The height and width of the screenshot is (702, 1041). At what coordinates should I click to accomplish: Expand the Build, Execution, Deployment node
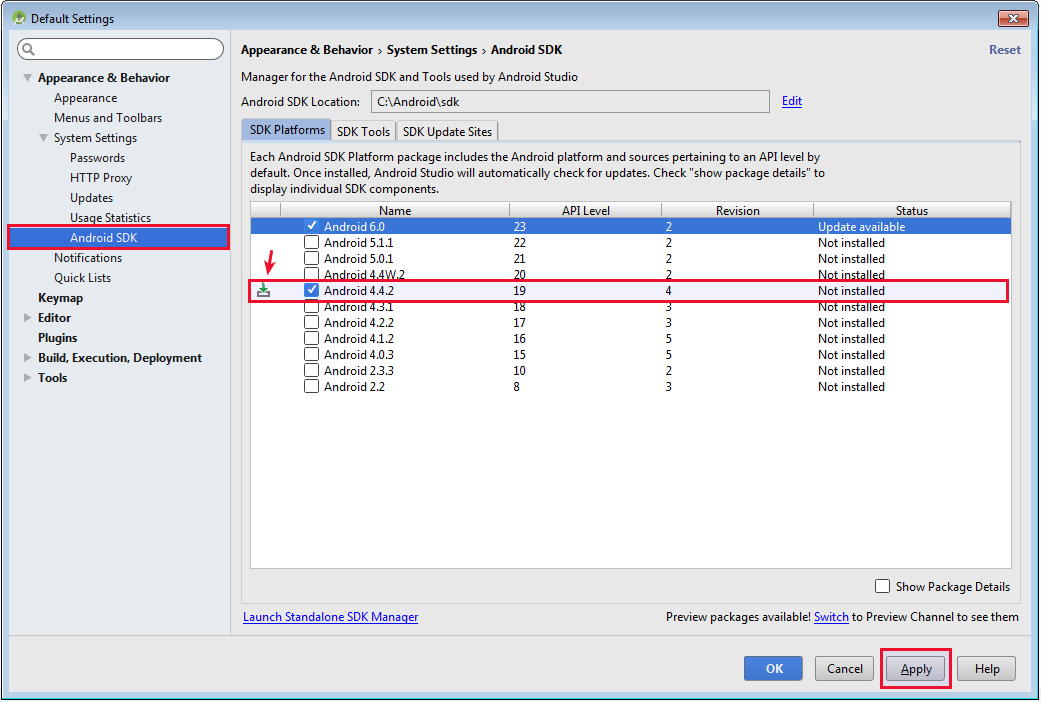tap(27, 357)
